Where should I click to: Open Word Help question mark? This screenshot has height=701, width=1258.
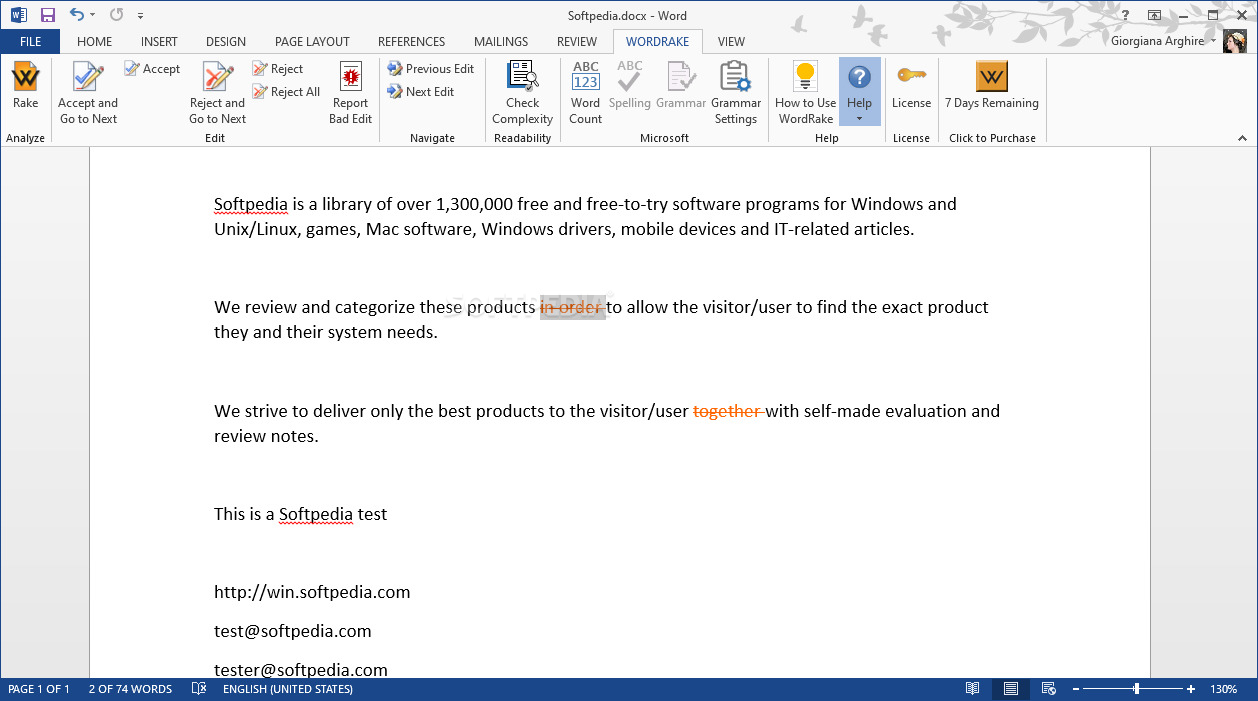point(1126,15)
